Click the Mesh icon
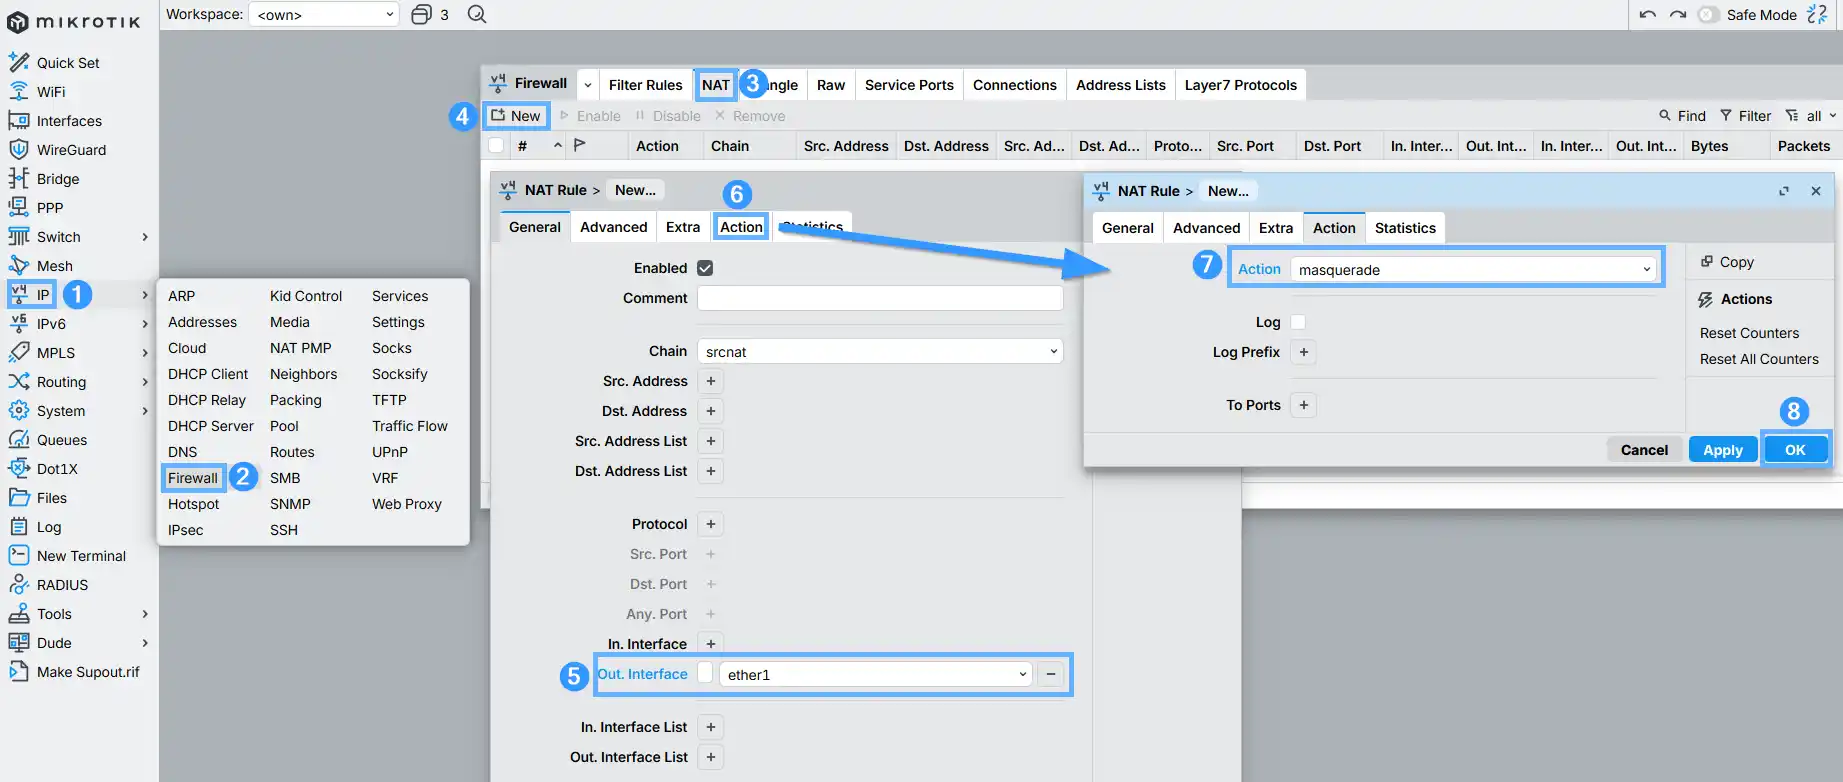Screen dimensions: 1843x782 point(18,265)
